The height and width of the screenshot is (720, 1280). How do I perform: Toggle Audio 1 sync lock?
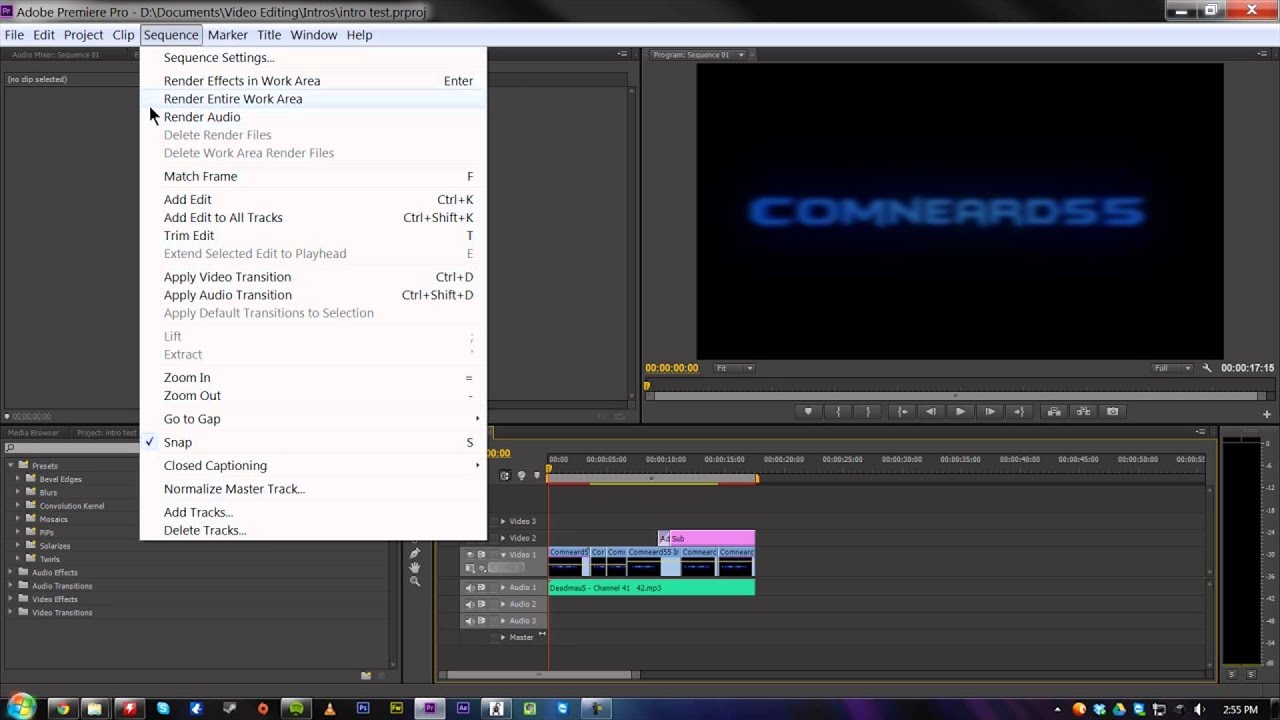pyautogui.click(x=481, y=588)
